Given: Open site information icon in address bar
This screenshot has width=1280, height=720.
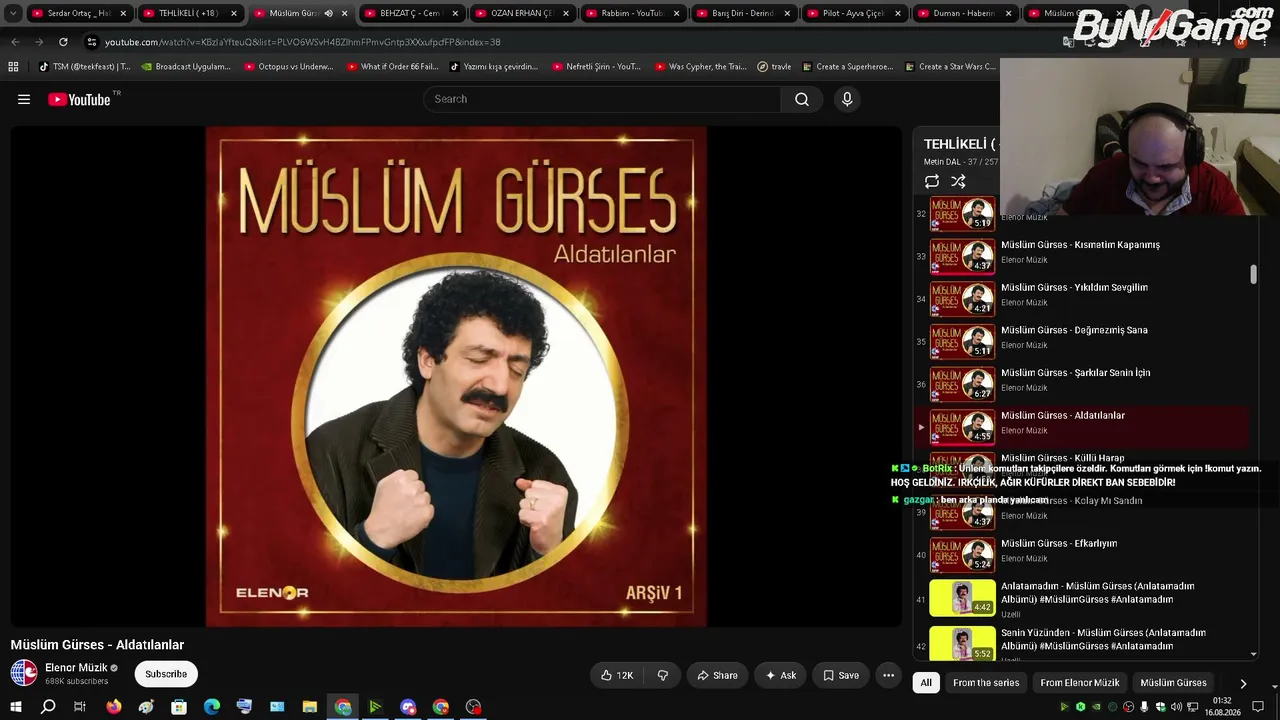Looking at the screenshot, I should point(92,42).
